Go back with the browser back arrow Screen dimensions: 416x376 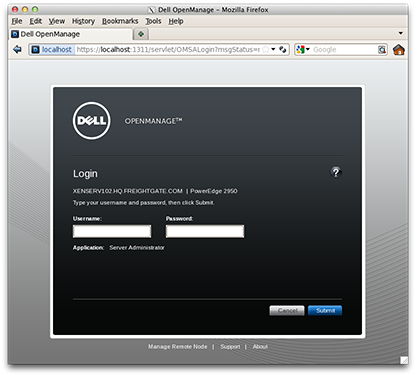(17, 50)
